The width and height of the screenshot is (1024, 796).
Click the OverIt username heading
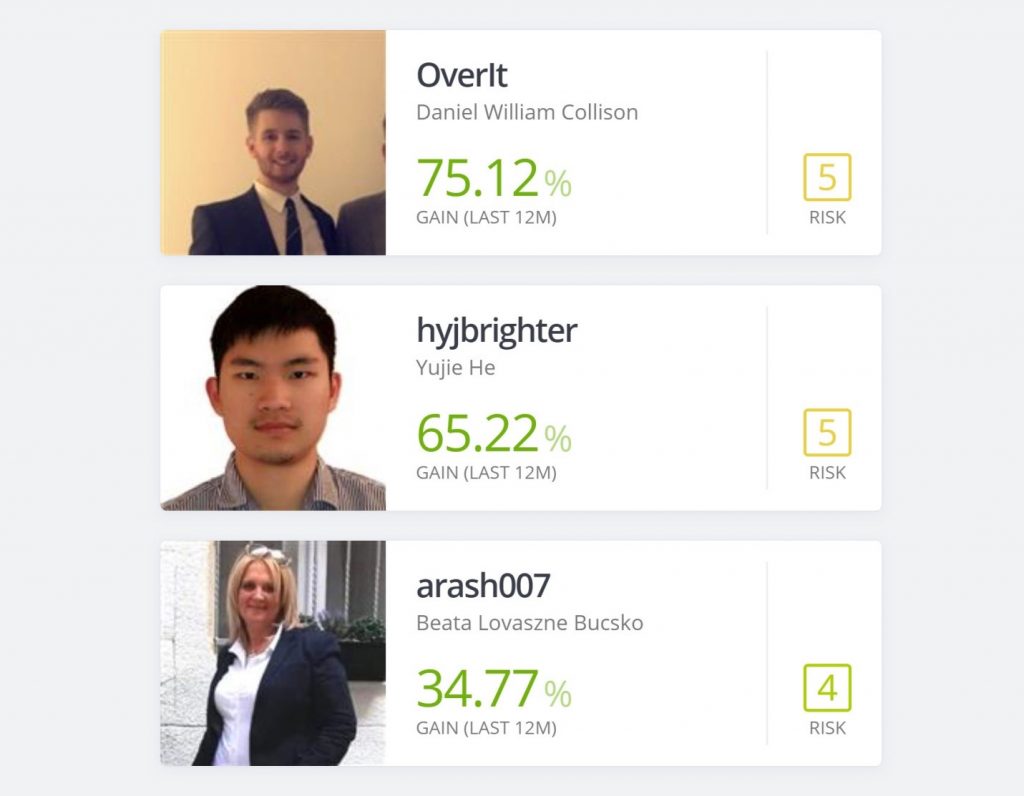pyautogui.click(x=462, y=75)
